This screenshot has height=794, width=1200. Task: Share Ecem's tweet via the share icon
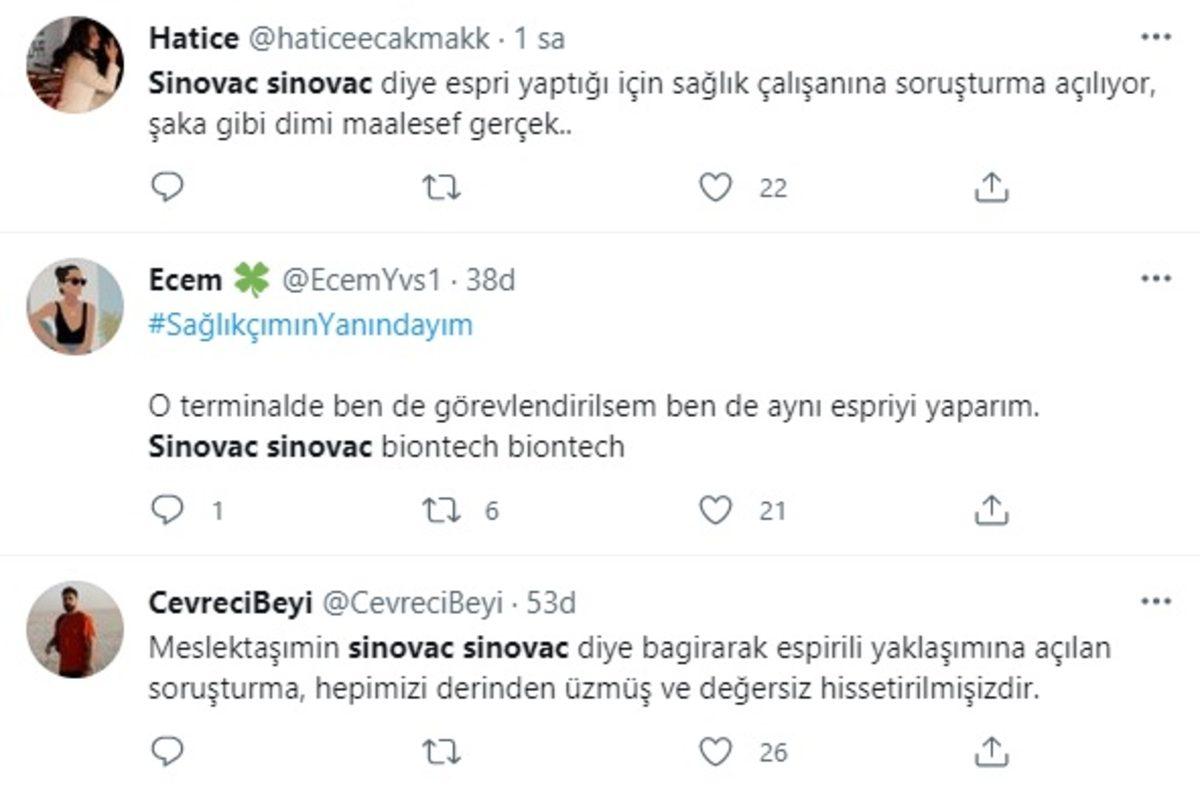[x=991, y=511]
